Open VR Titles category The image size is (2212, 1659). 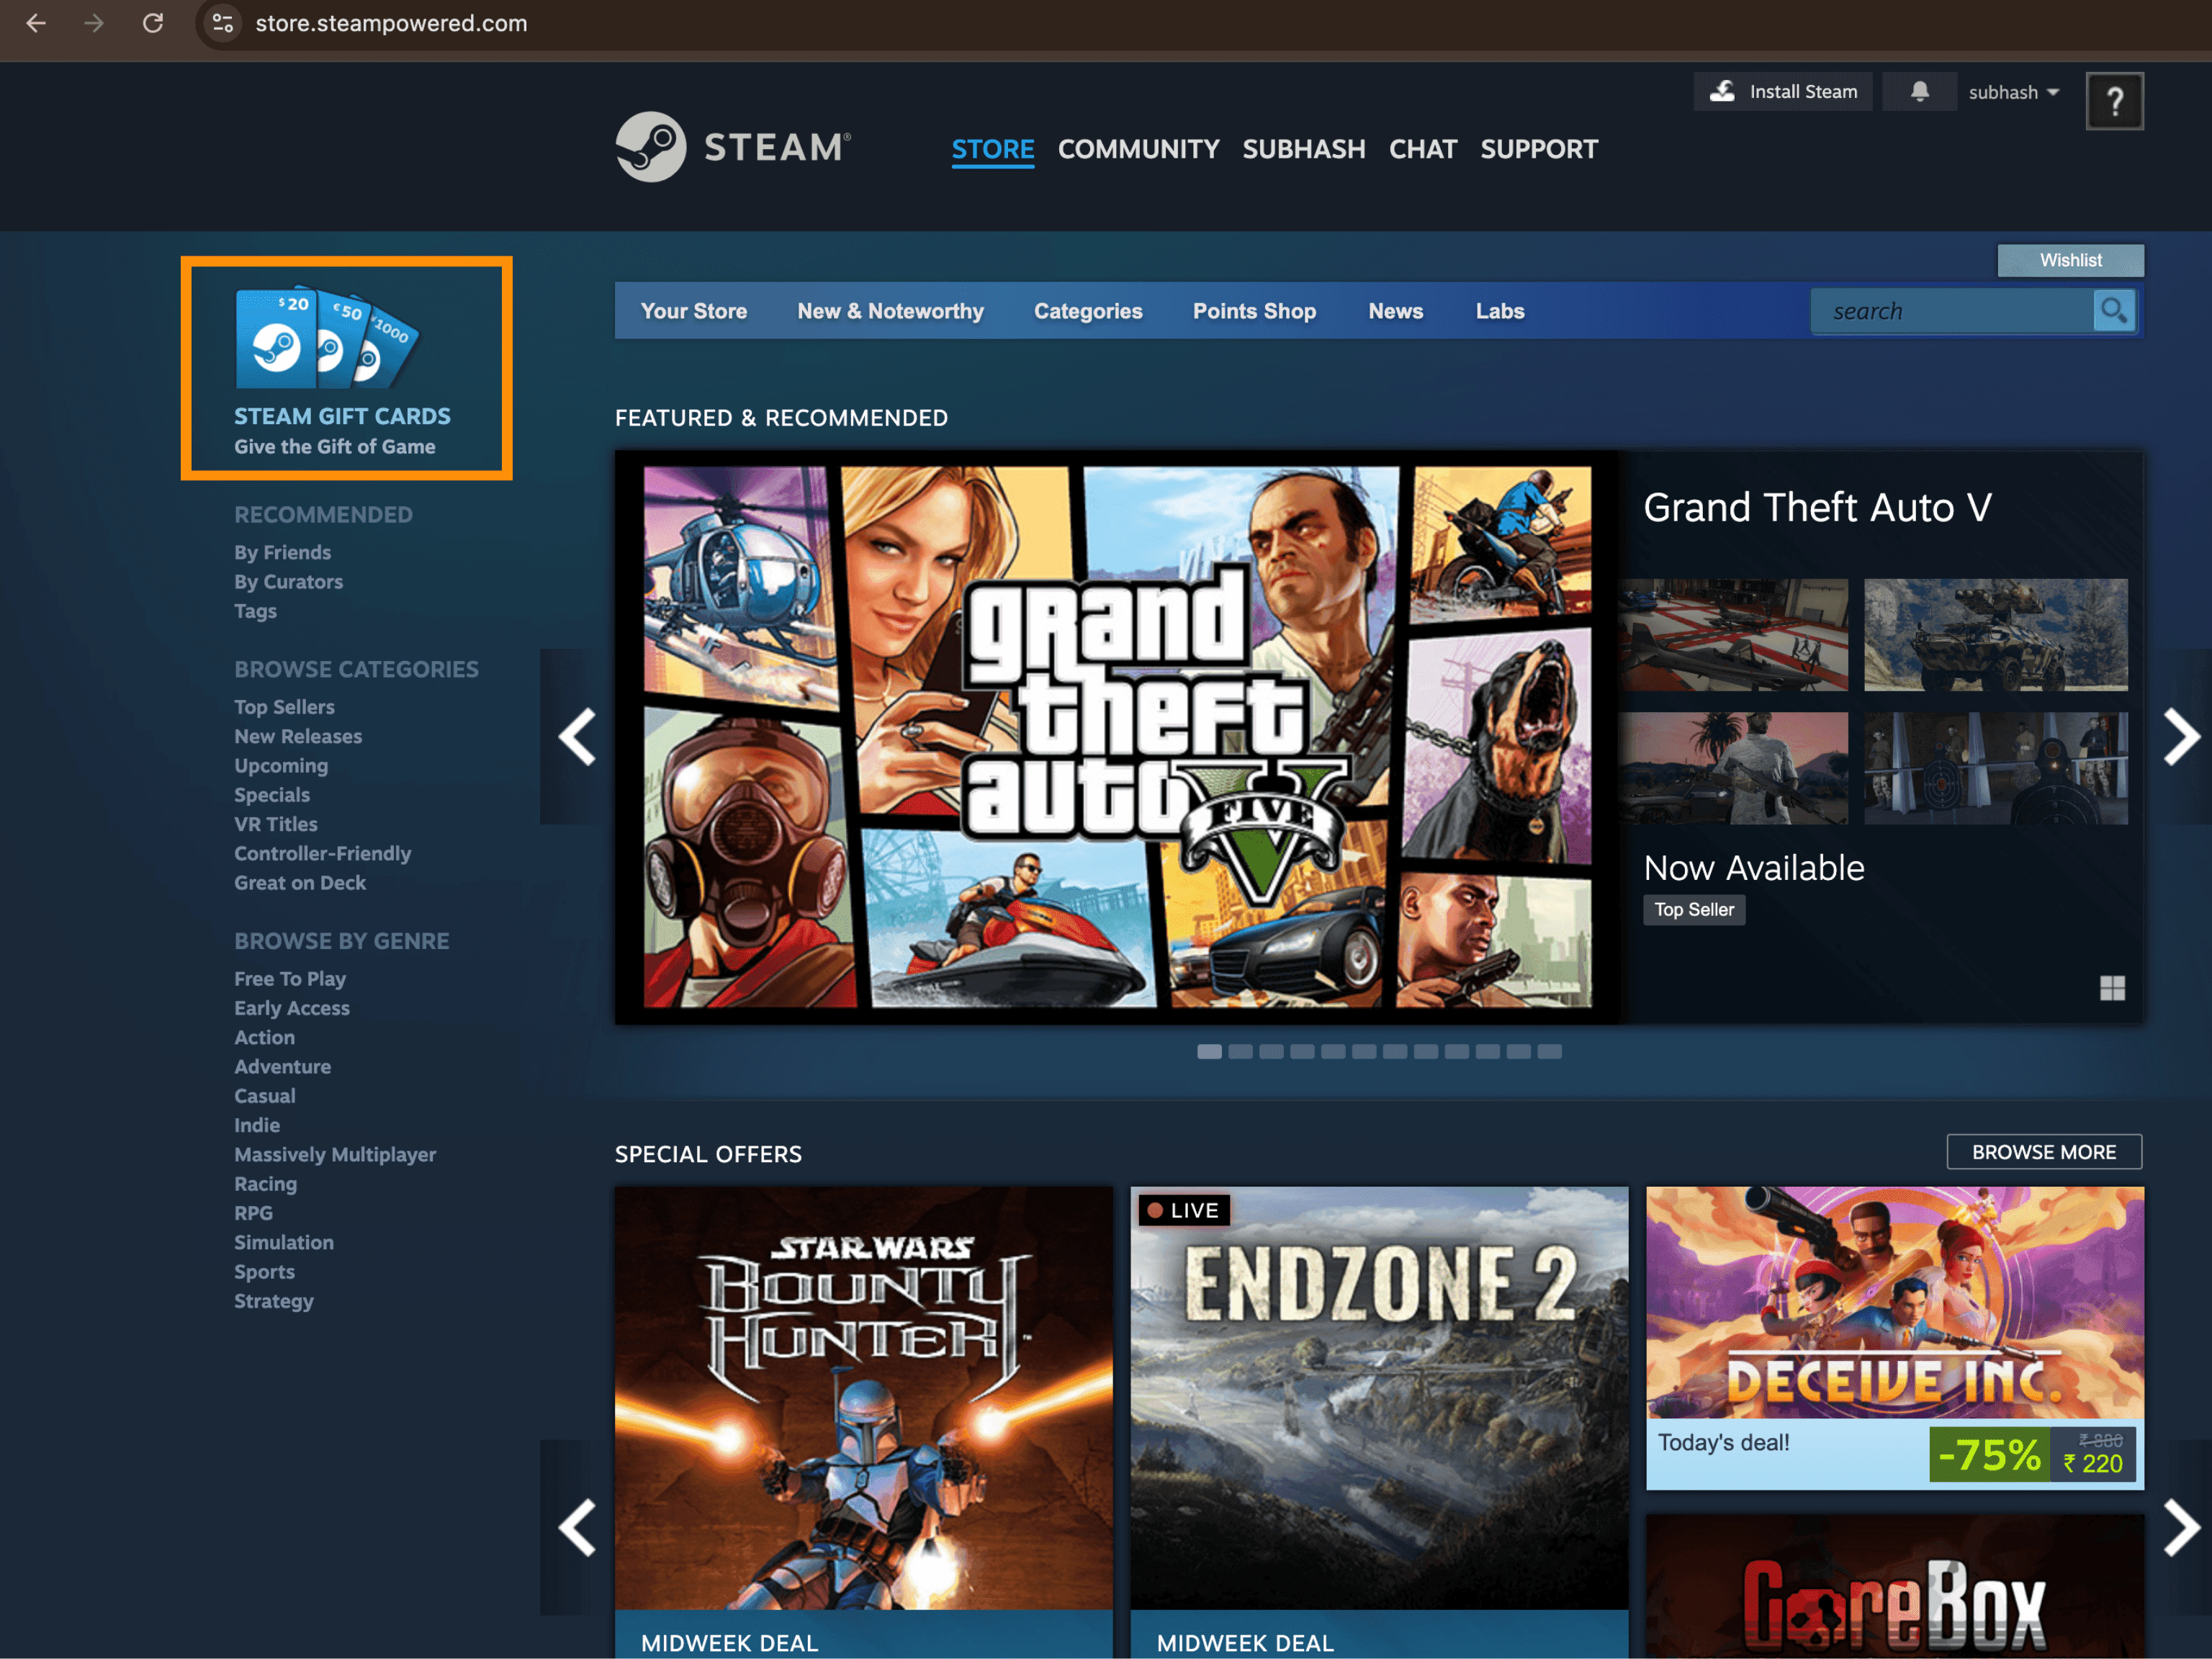[276, 824]
